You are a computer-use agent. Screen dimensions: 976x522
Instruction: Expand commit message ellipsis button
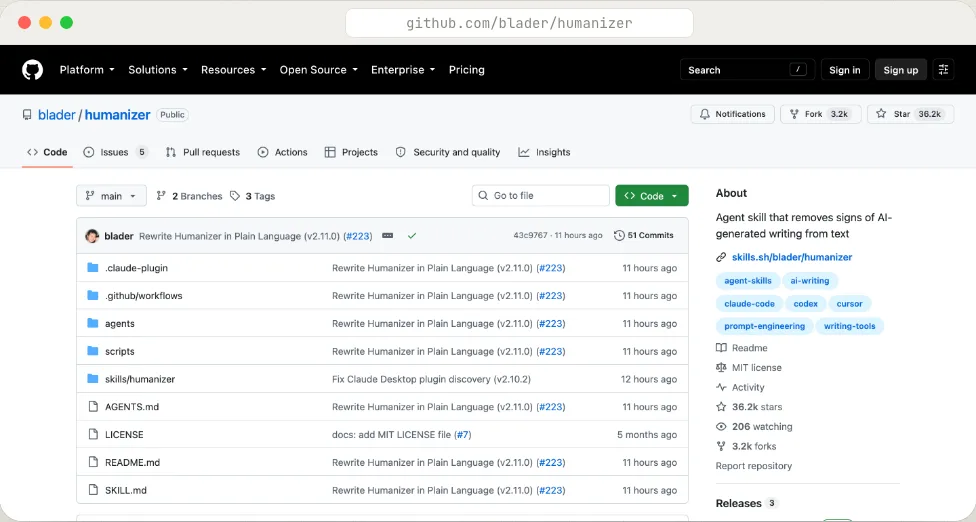coord(387,236)
